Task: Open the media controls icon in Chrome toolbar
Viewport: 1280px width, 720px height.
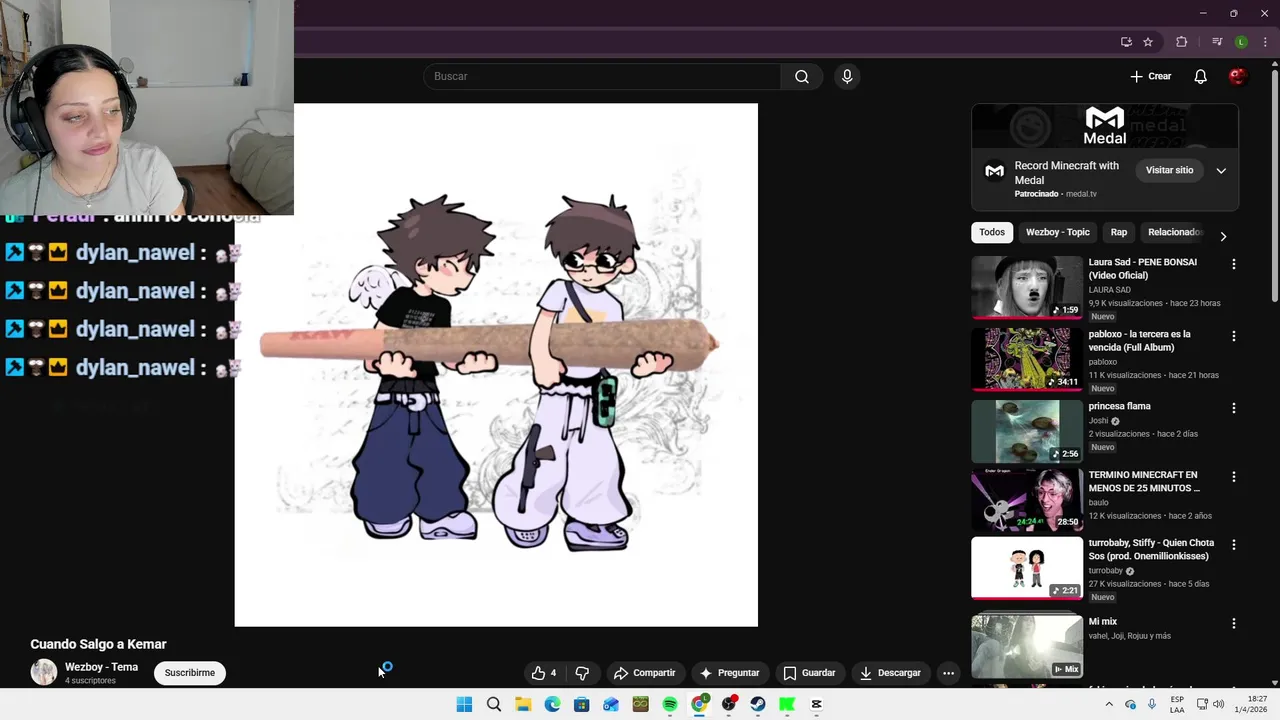Action: coord(1216,42)
